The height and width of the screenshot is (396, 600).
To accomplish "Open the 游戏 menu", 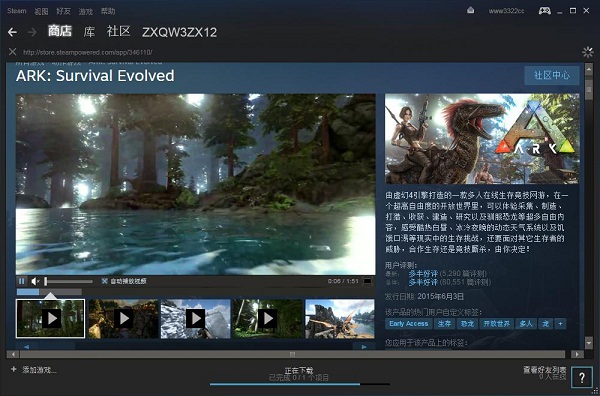I will click(x=86, y=11).
